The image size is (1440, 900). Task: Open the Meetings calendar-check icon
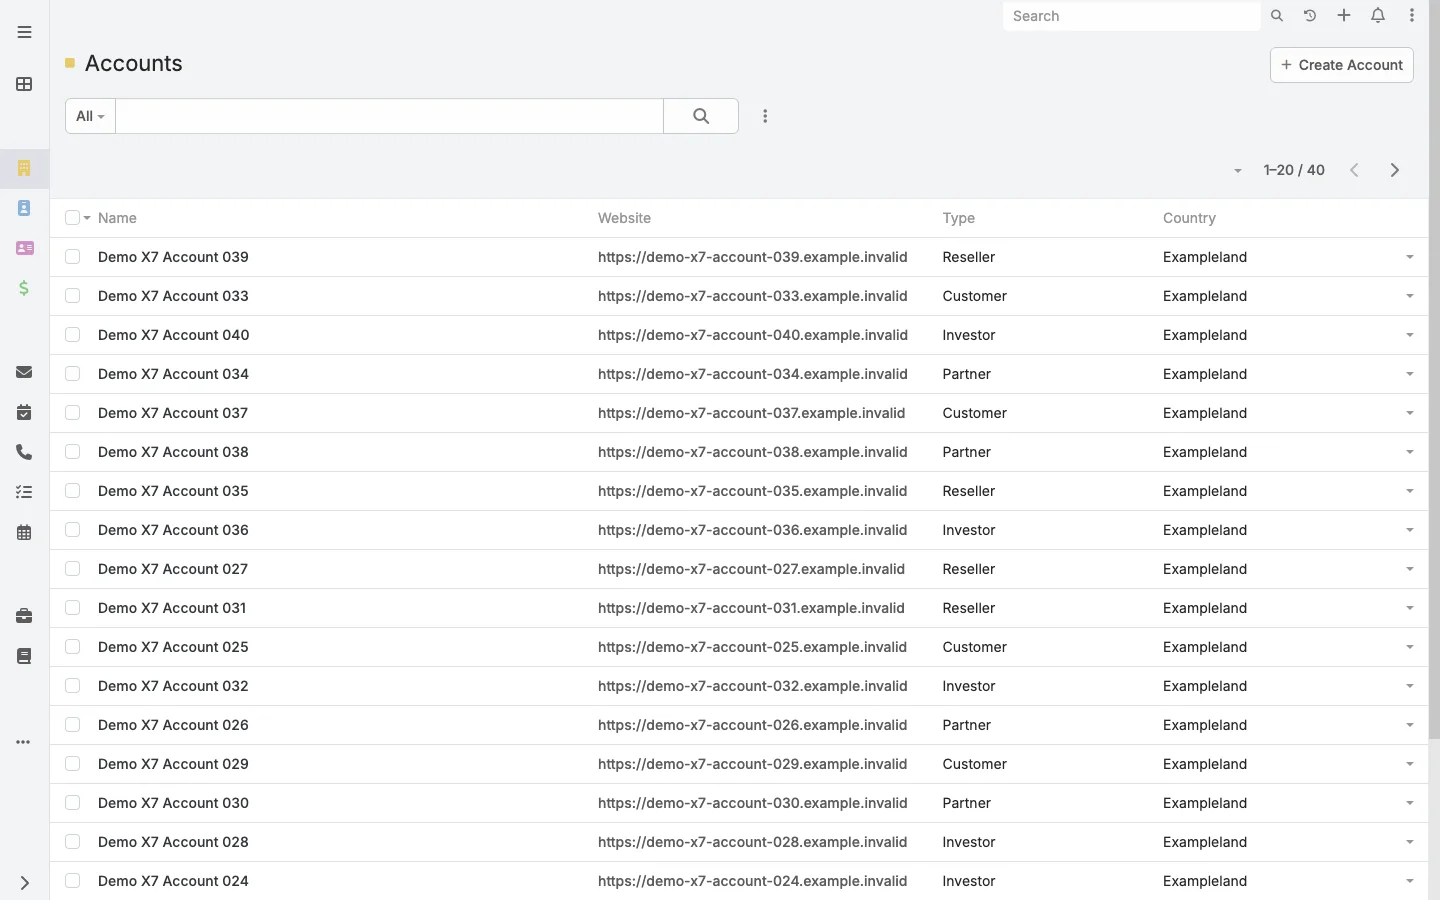point(24,412)
